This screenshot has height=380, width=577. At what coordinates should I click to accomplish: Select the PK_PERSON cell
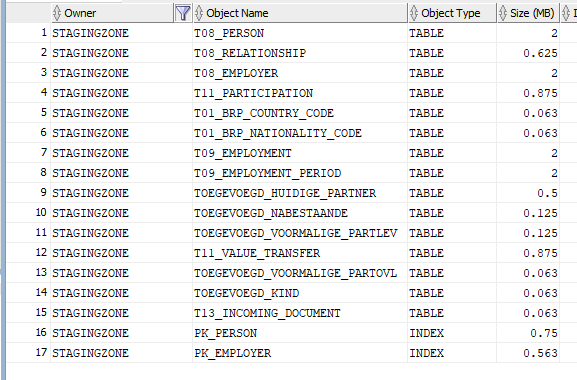pyautogui.click(x=300, y=333)
